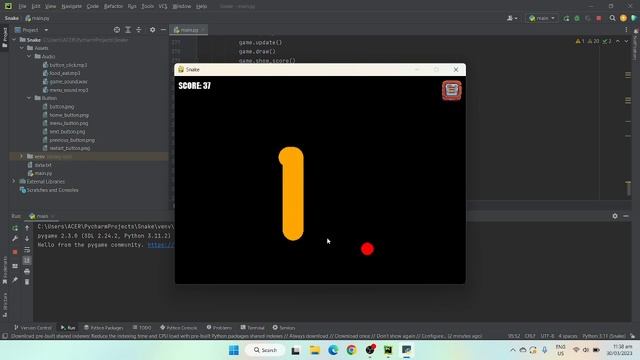Click the warnings inspection indicator in editor
Viewport: 640px width, 360px height.
[593, 41]
